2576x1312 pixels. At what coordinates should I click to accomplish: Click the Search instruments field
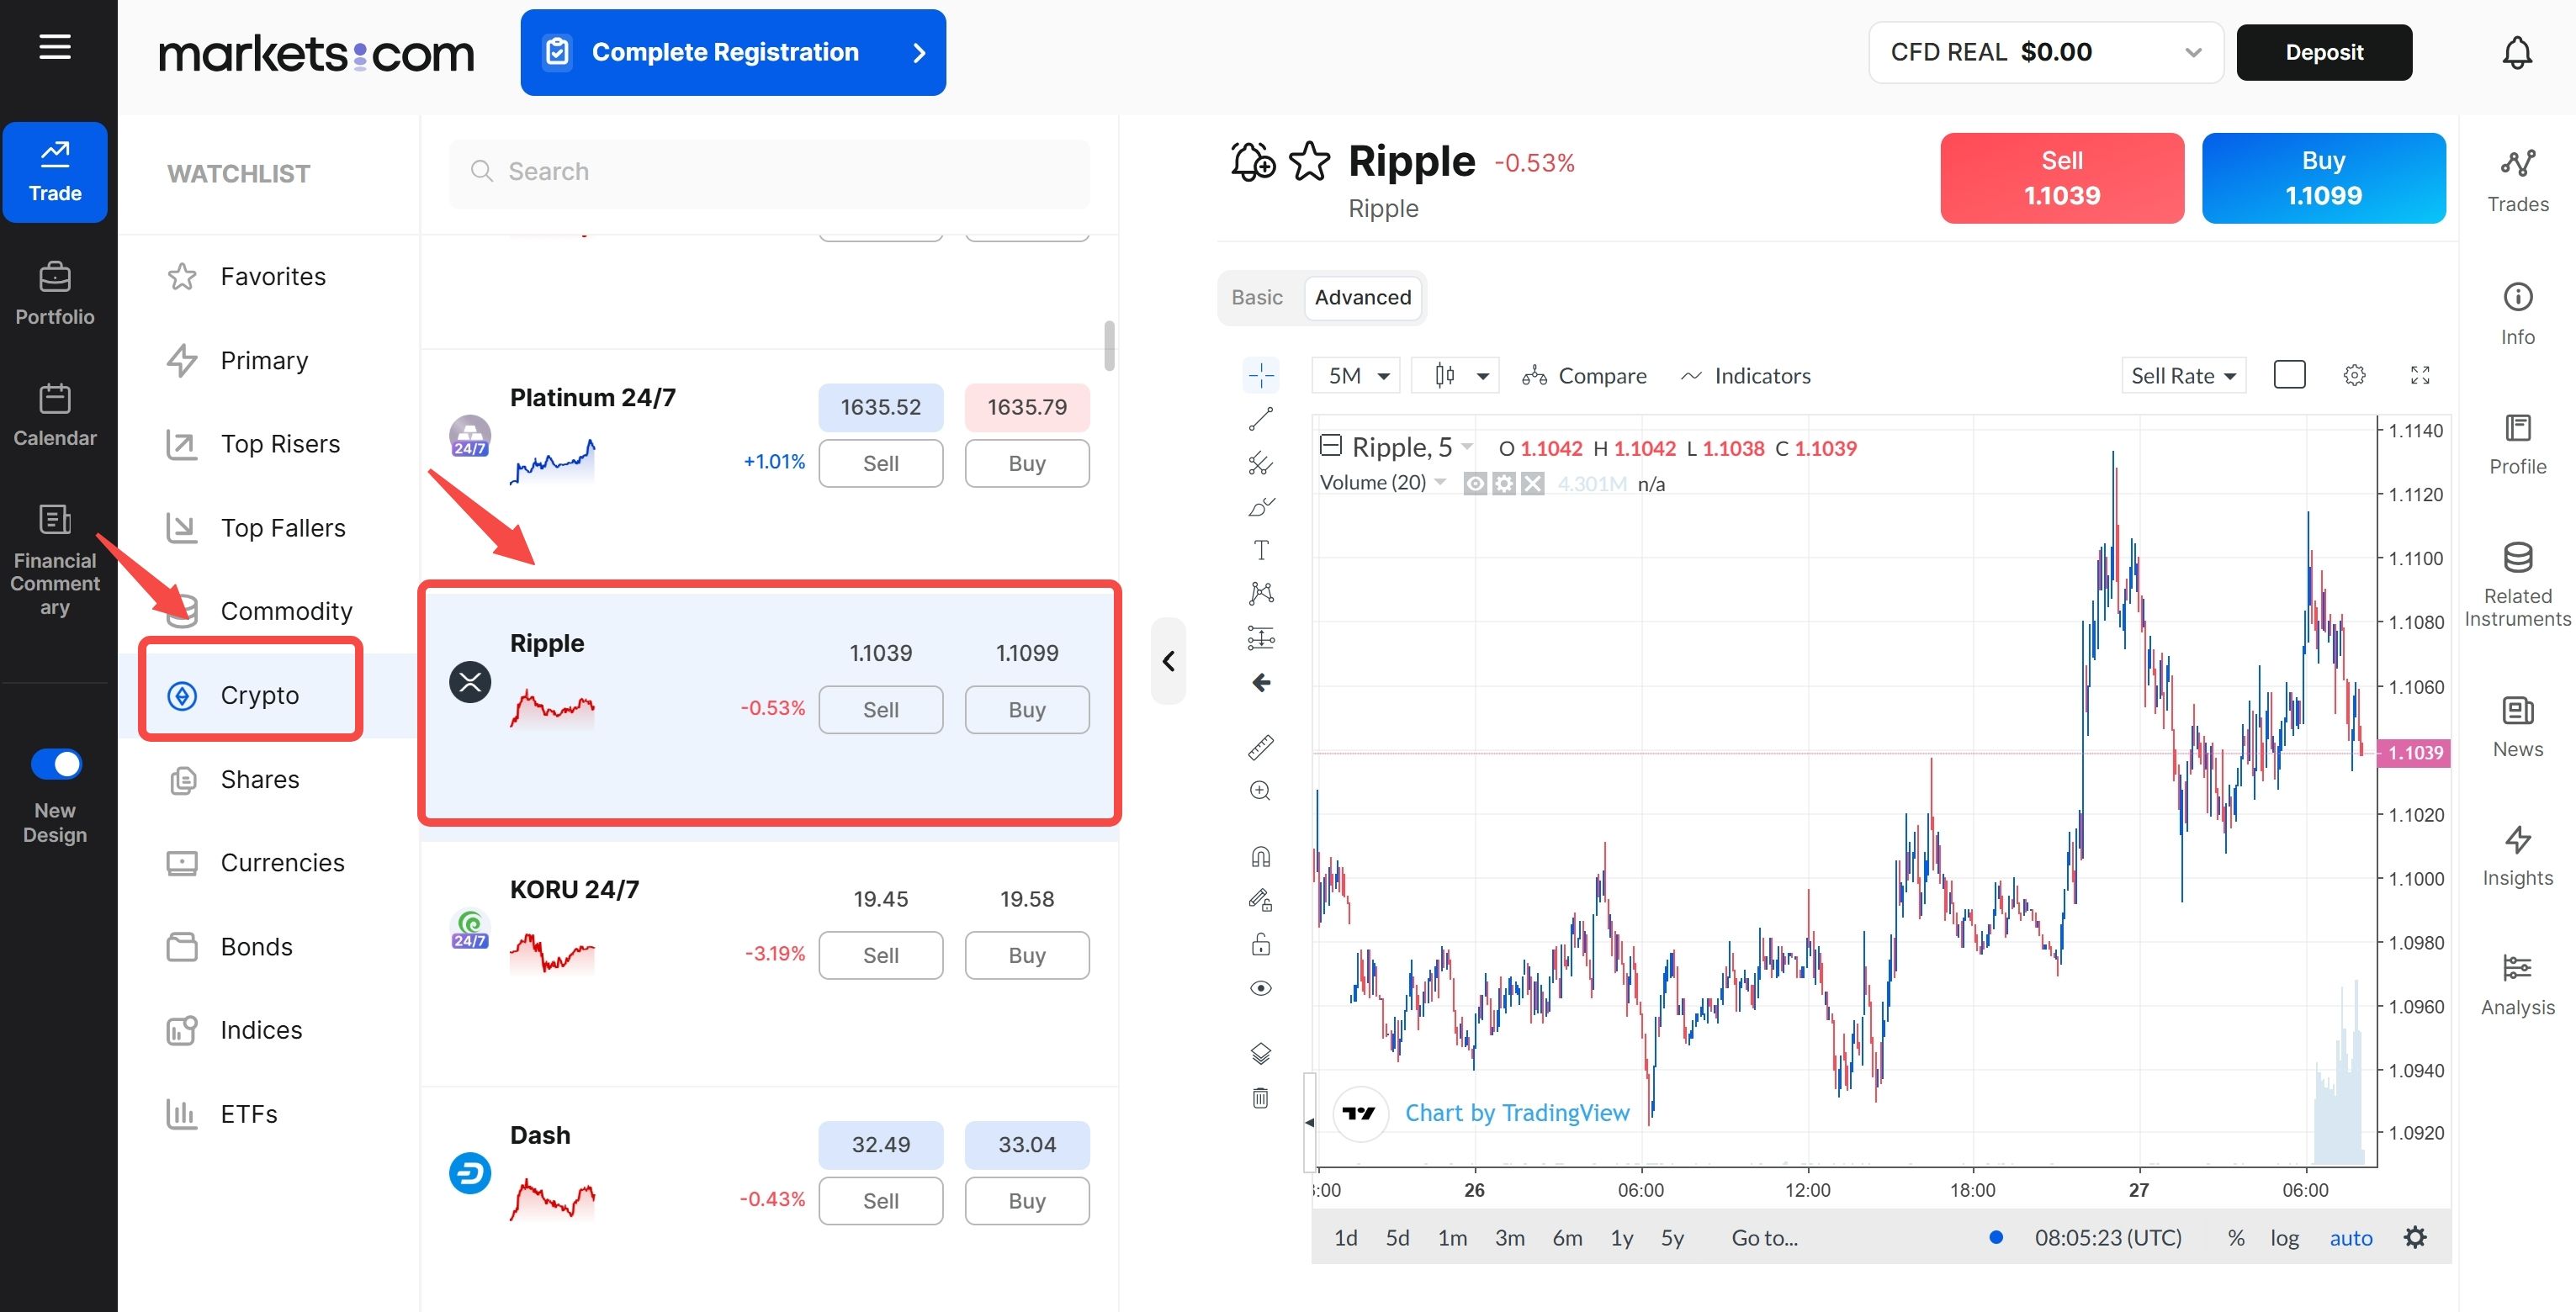click(769, 172)
